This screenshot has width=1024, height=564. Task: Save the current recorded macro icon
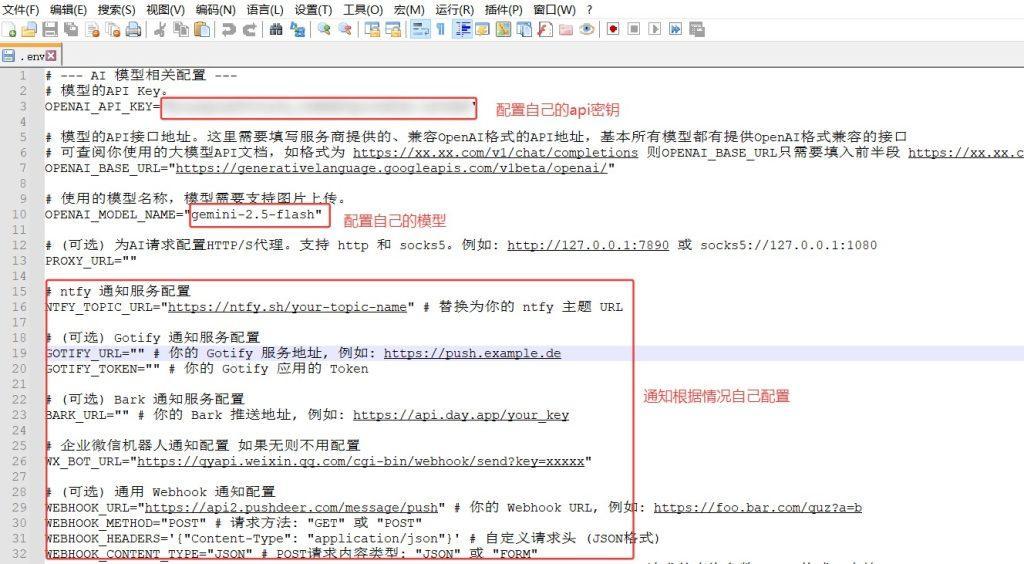(x=697, y=29)
